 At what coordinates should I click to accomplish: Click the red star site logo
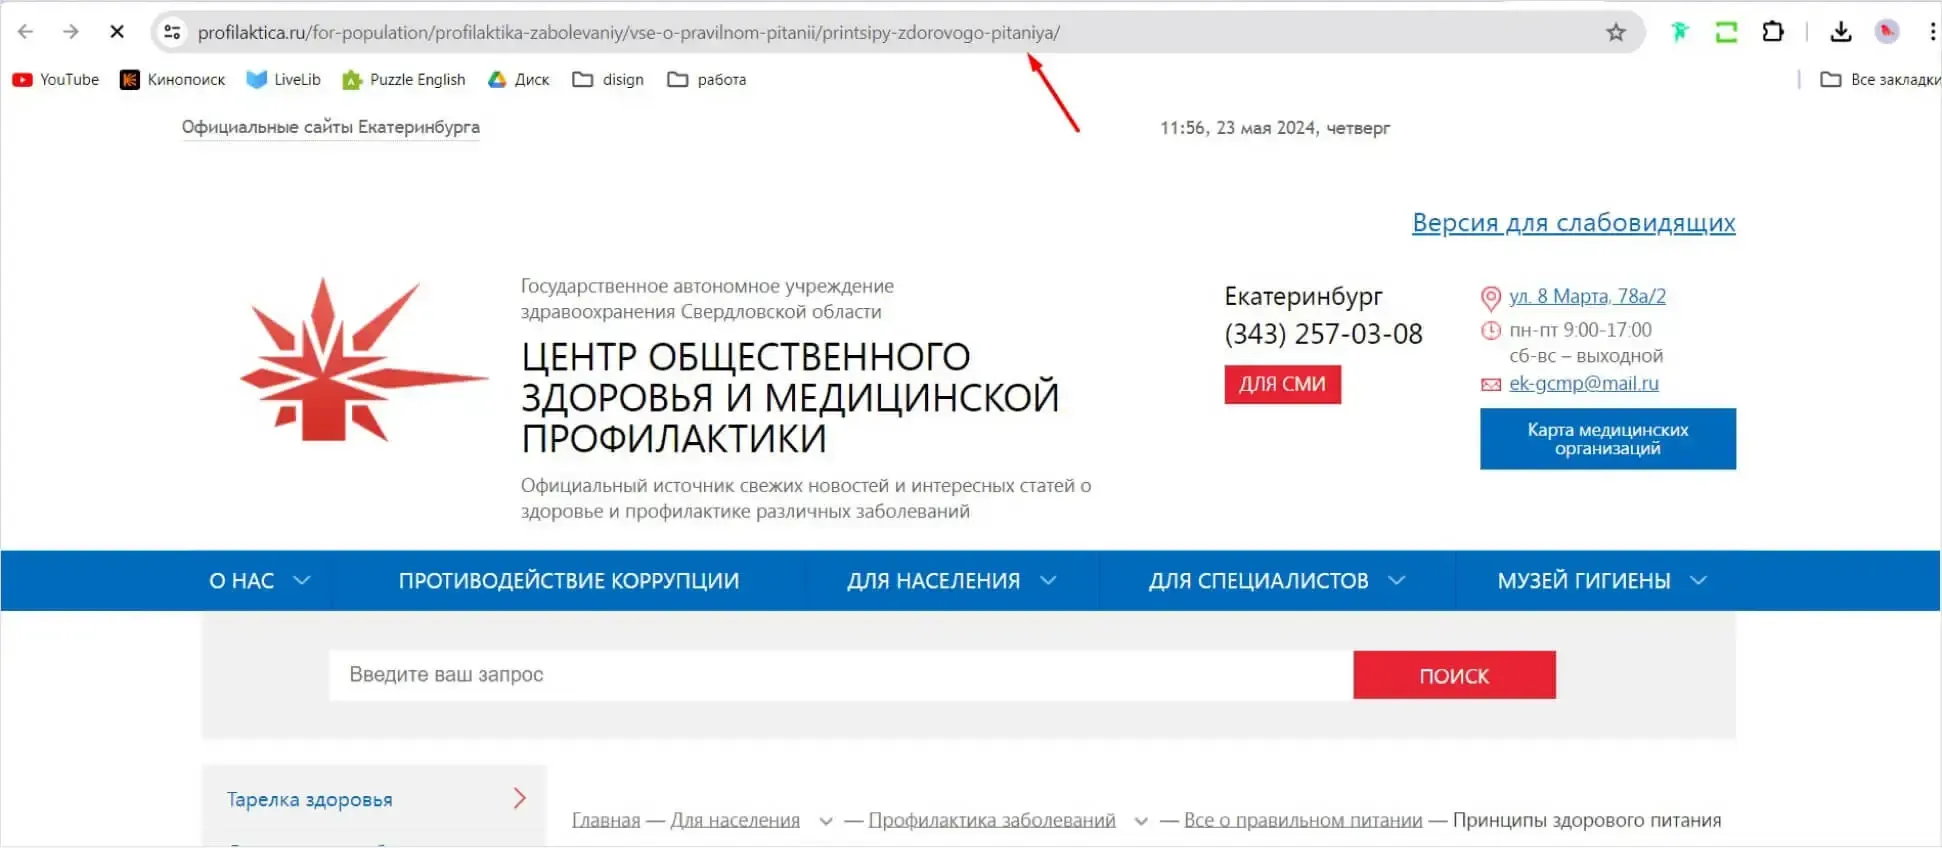[364, 361]
